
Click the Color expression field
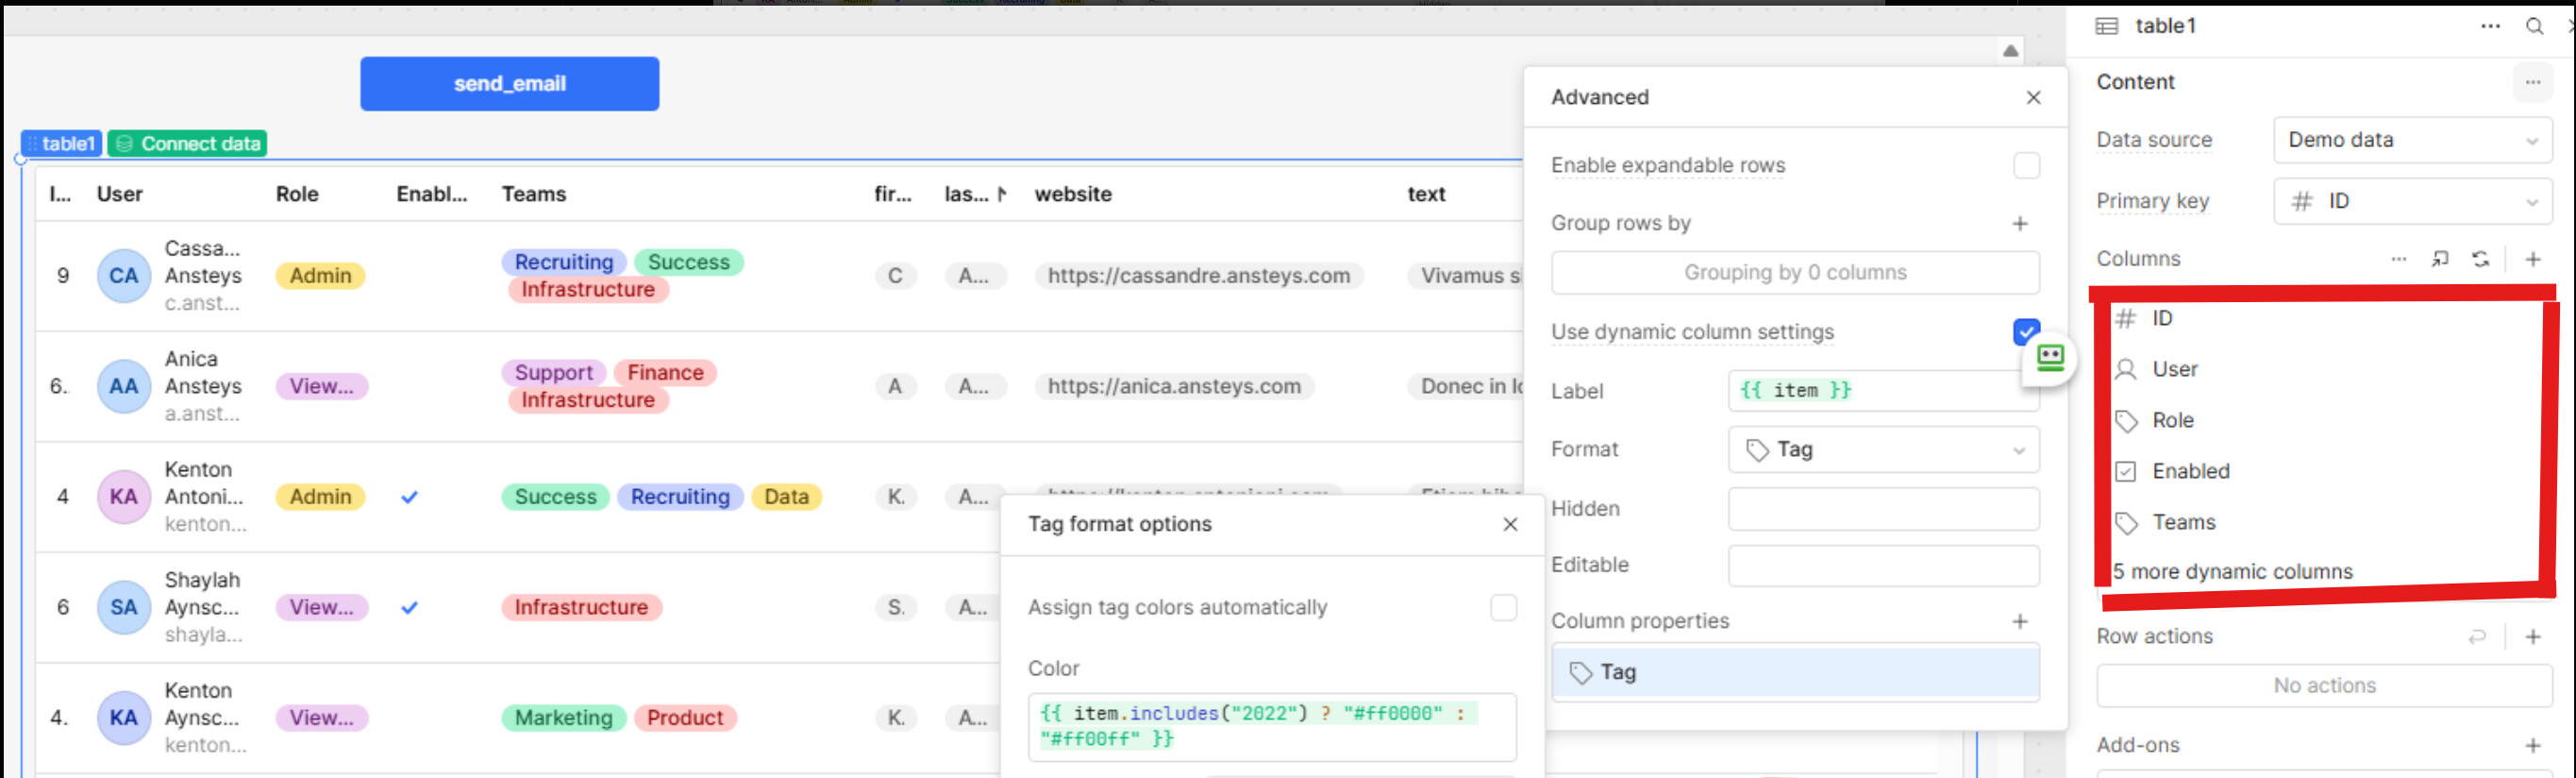click(1272, 726)
